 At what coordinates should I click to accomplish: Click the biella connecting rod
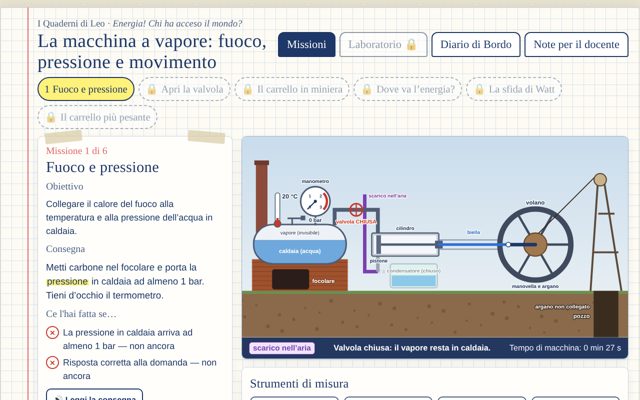(x=473, y=244)
